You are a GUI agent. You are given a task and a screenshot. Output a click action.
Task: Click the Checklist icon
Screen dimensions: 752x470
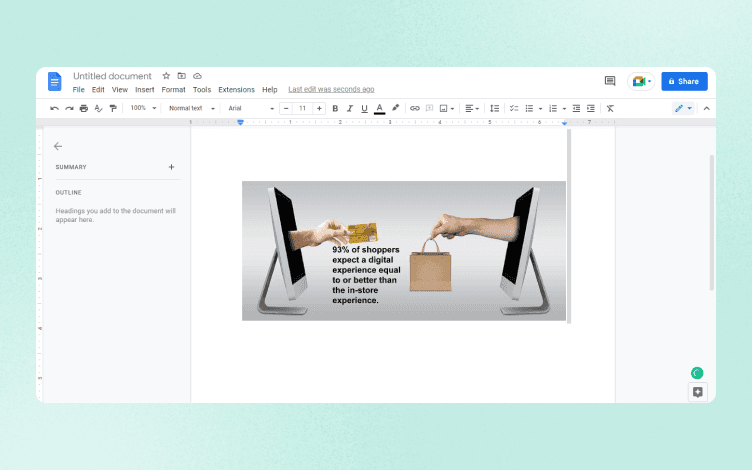pyautogui.click(x=514, y=108)
